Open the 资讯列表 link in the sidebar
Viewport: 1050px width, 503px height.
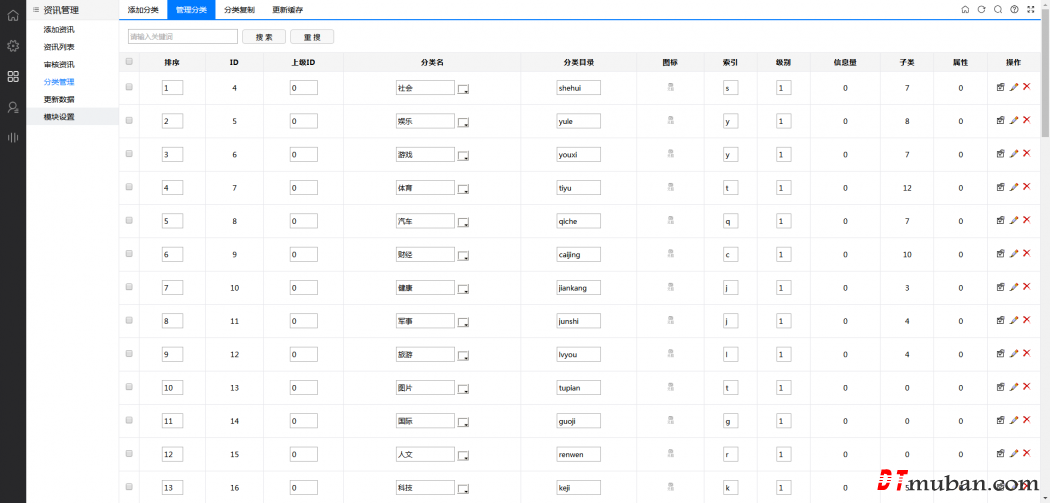tap(59, 47)
